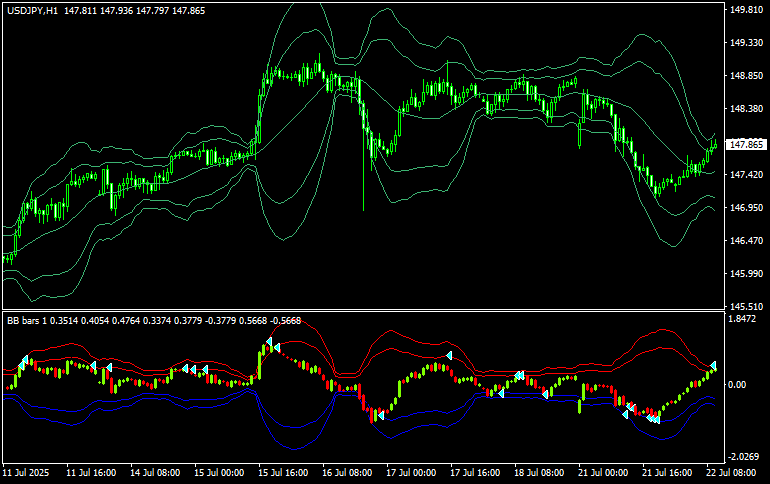The image size is (770, 484).
Task: Click the 21 Jul 16:00 time label
Action: coord(667,473)
